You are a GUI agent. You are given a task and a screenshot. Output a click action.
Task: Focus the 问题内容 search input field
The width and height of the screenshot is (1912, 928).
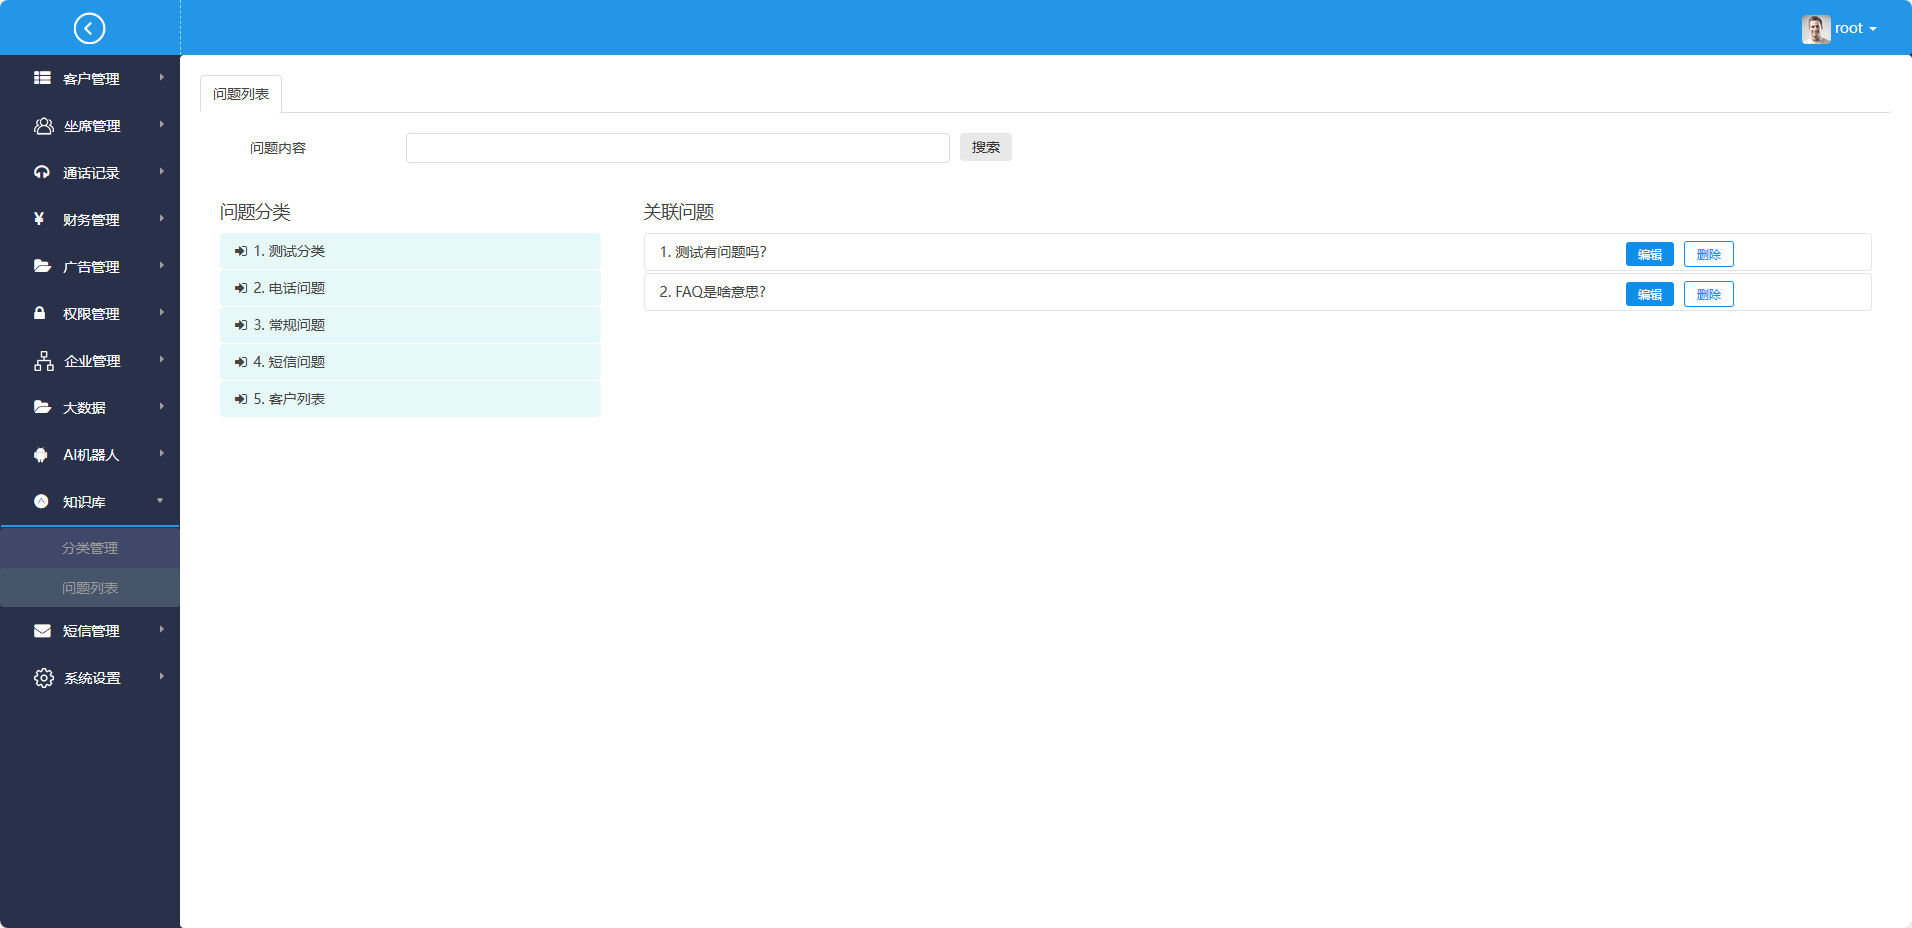pyautogui.click(x=677, y=148)
